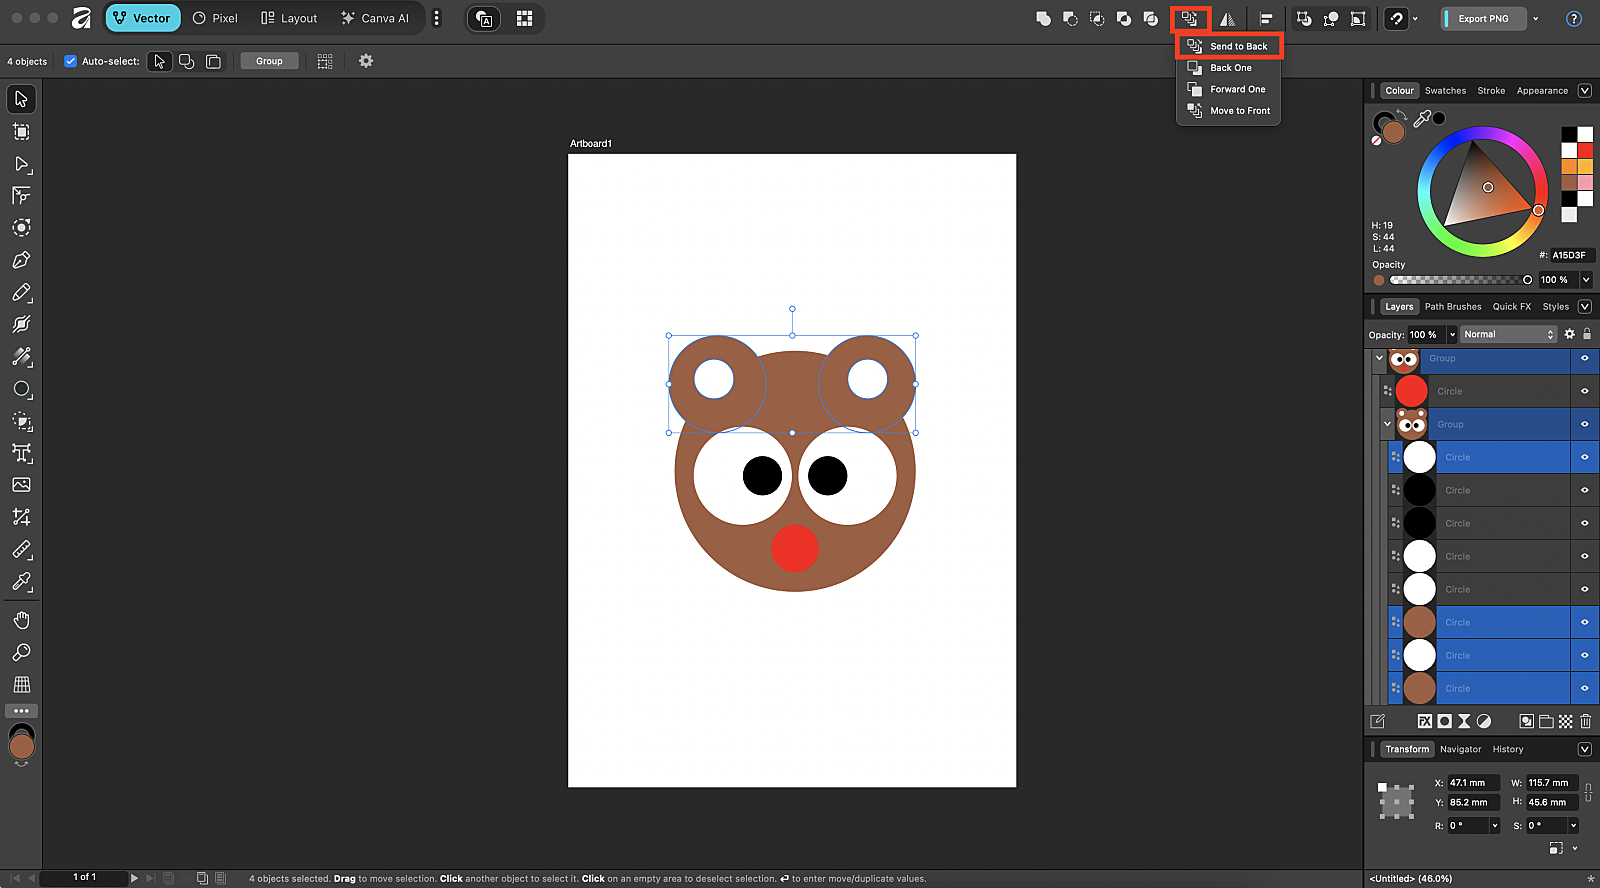
Task: Hide the red Circle layer
Action: 1584,391
